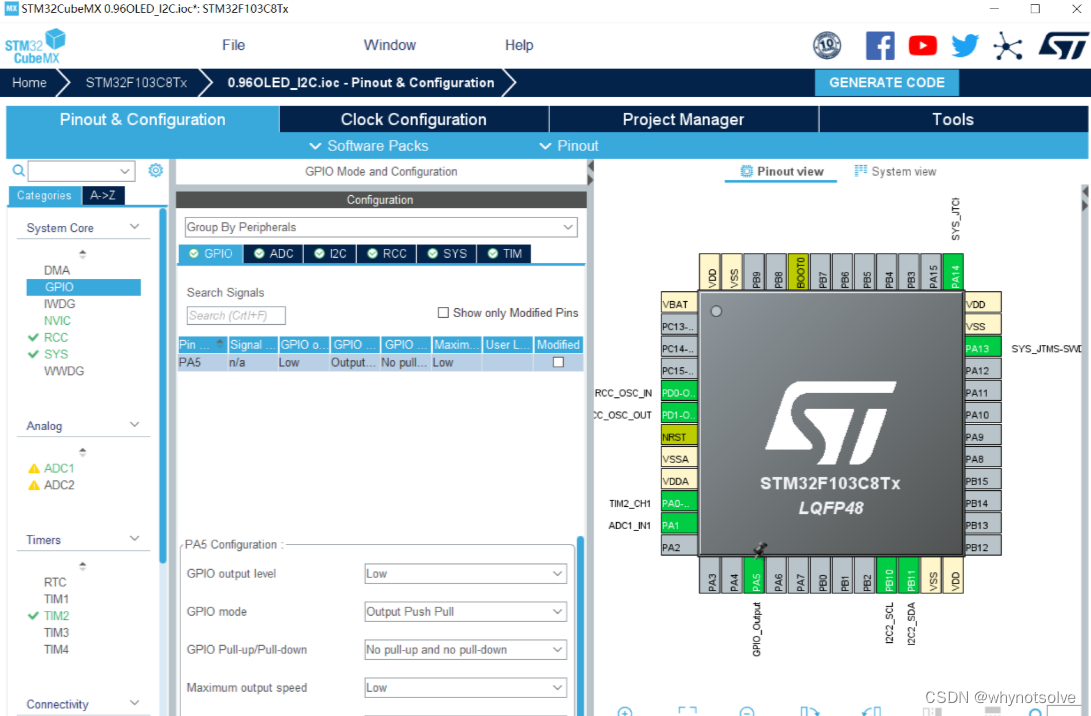The height and width of the screenshot is (716, 1091).
Task: Switch to A->Z sorted list tab
Action: pos(103,196)
